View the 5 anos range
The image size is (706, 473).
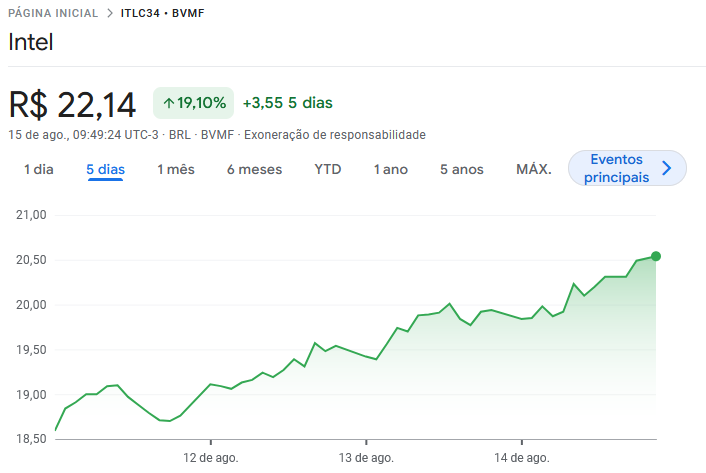(462, 169)
